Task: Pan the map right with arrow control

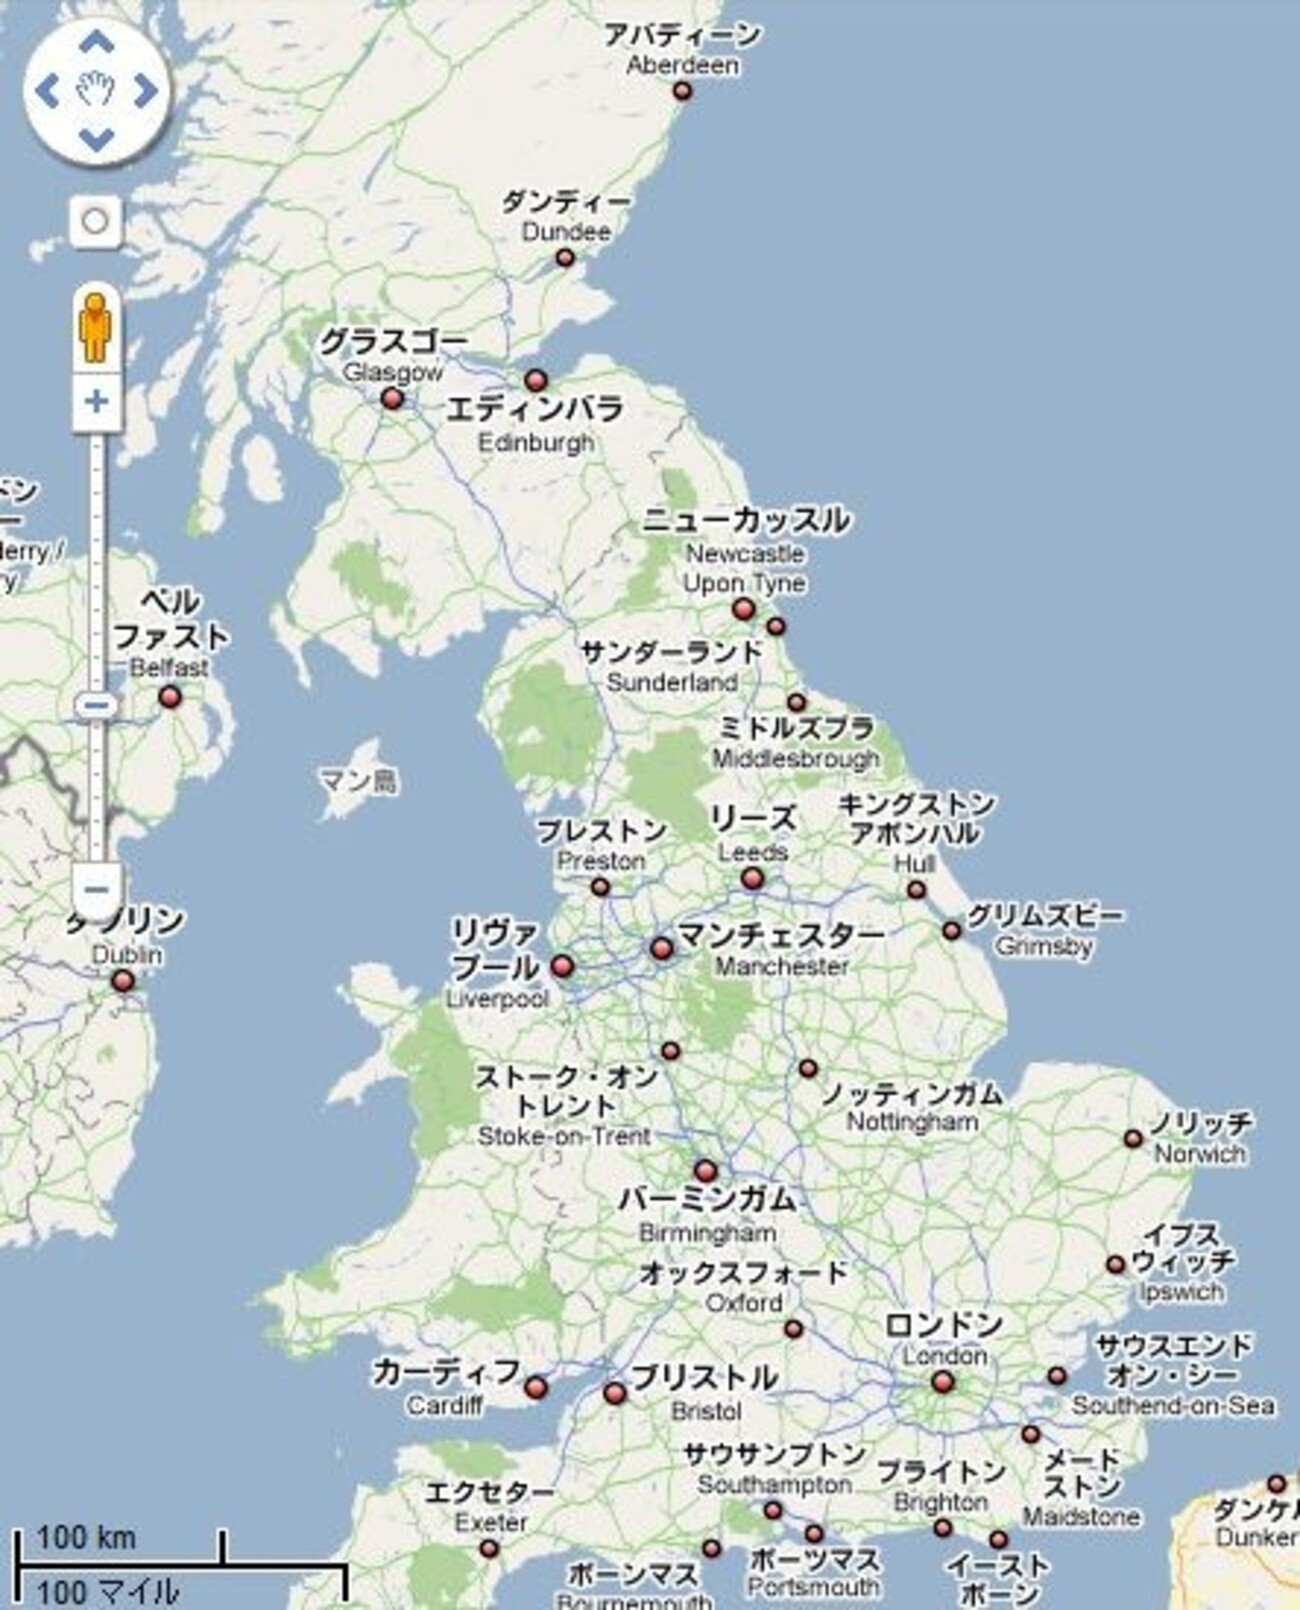Action: [x=146, y=91]
